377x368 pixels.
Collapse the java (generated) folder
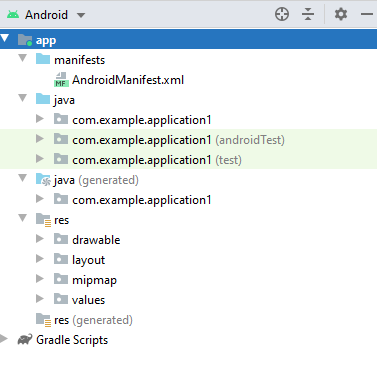[x=23, y=178]
